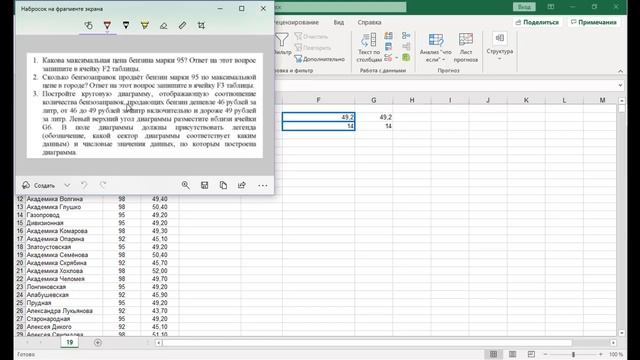The image size is (640, 360).
Task: Add a new sheet with plus icon
Action: coord(98,342)
